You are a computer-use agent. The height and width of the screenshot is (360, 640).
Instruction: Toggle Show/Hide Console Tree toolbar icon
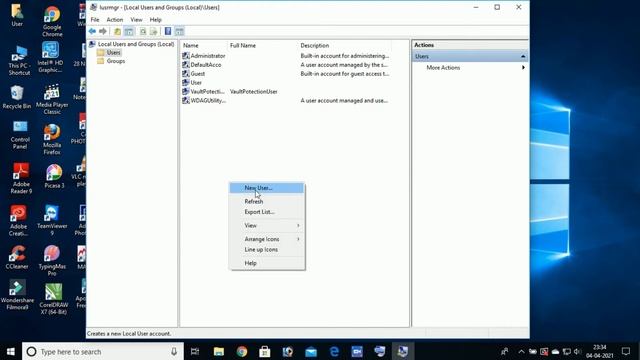pos(129,31)
